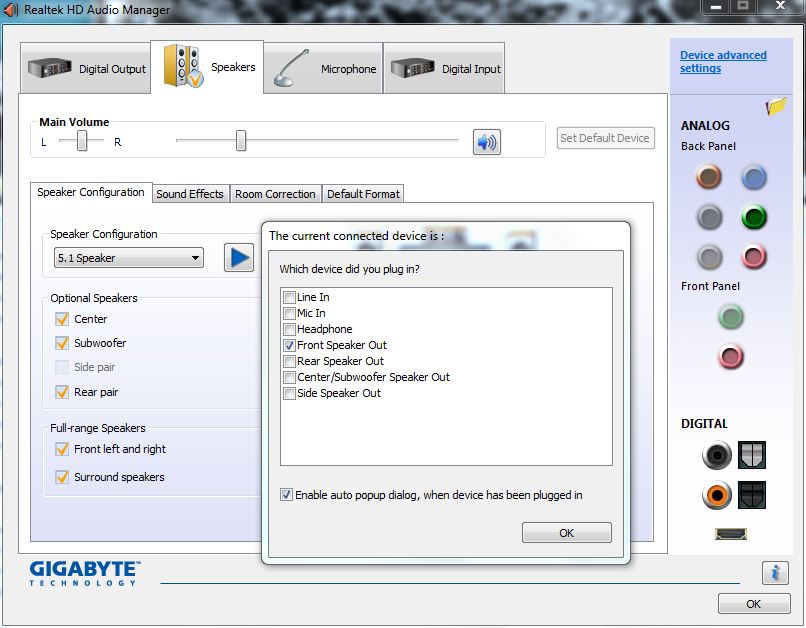The width and height of the screenshot is (806, 628).
Task: Click the Speakers device icon
Action: click(x=183, y=66)
